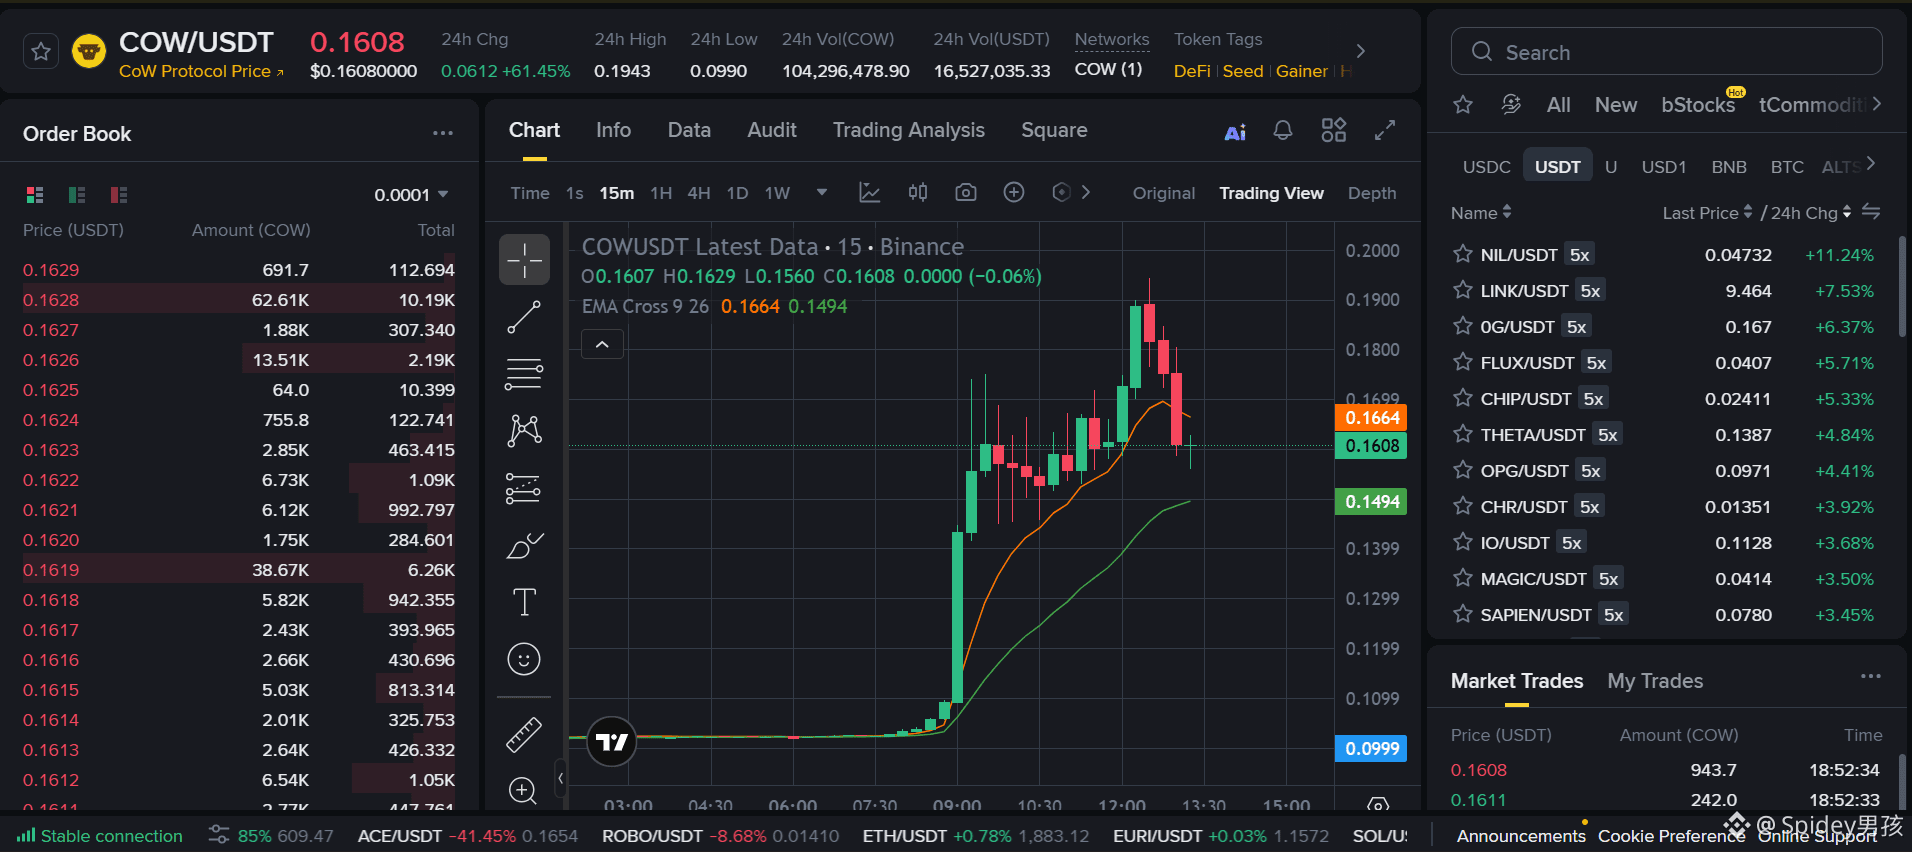Expand more chart toolbar options arrow
The height and width of the screenshot is (852, 1912).
click(x=1086, y=192)
